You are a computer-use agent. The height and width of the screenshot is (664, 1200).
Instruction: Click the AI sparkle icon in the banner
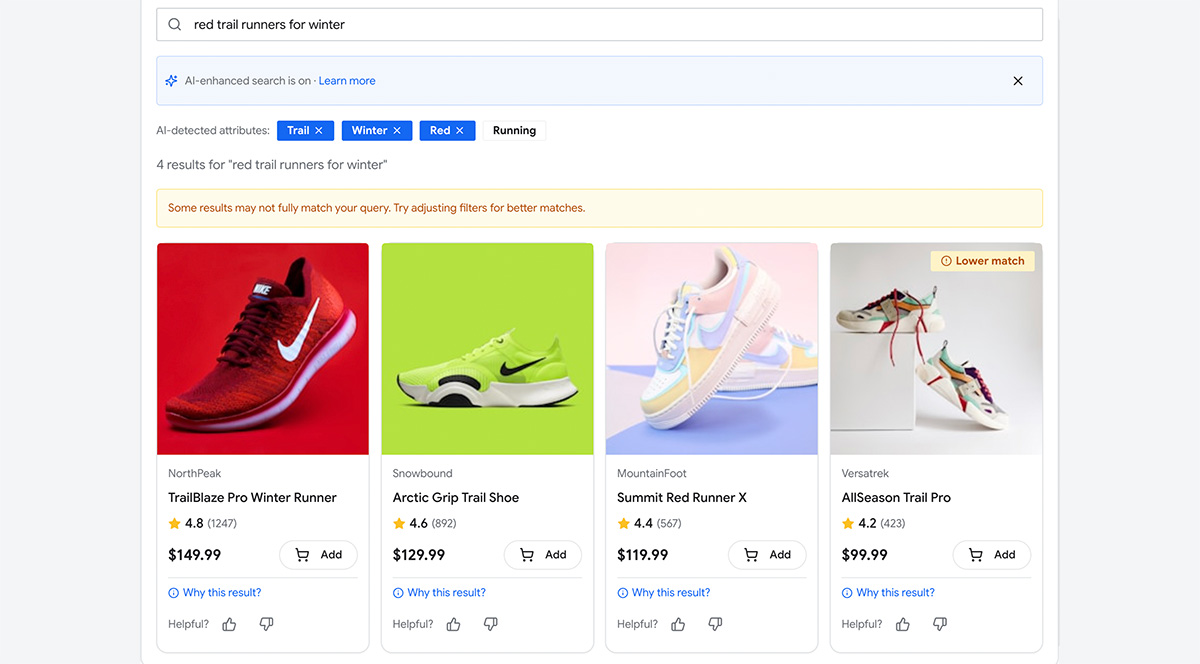[172, 80]
